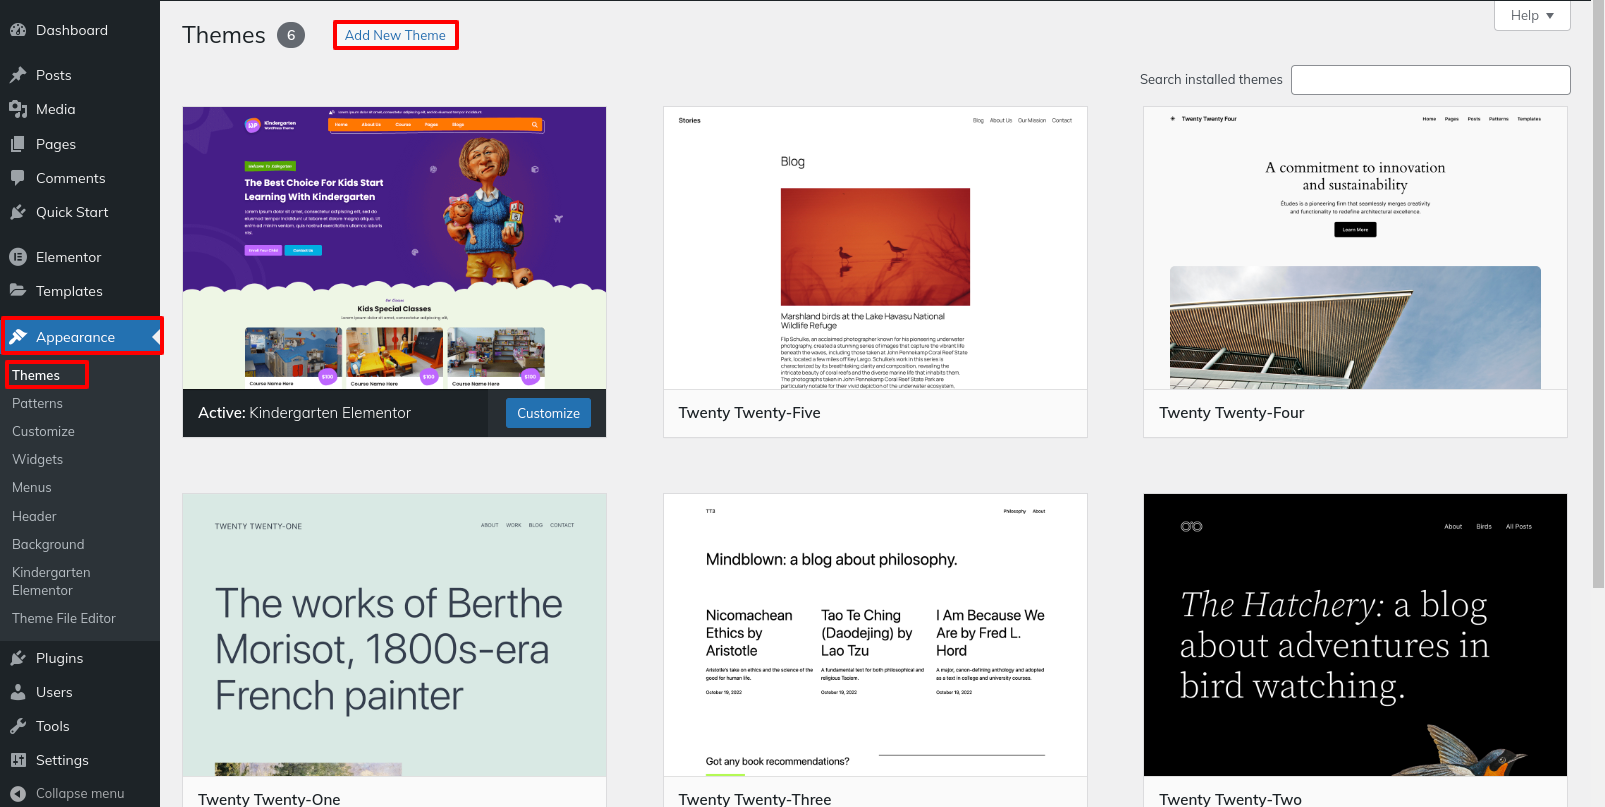
Task: Click the themes count badge 6
Action: coord(291,35)
